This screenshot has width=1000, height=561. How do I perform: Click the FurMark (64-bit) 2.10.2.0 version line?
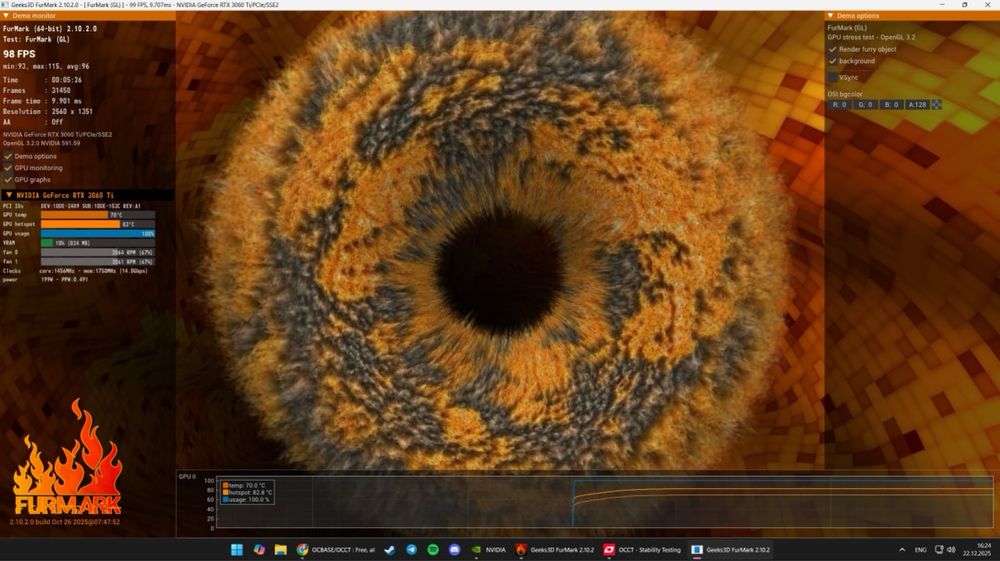tap(50, 29)
